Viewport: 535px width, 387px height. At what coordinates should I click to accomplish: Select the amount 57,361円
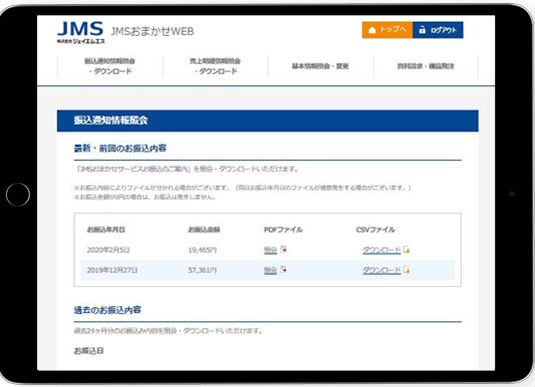[x=202, y=270]
